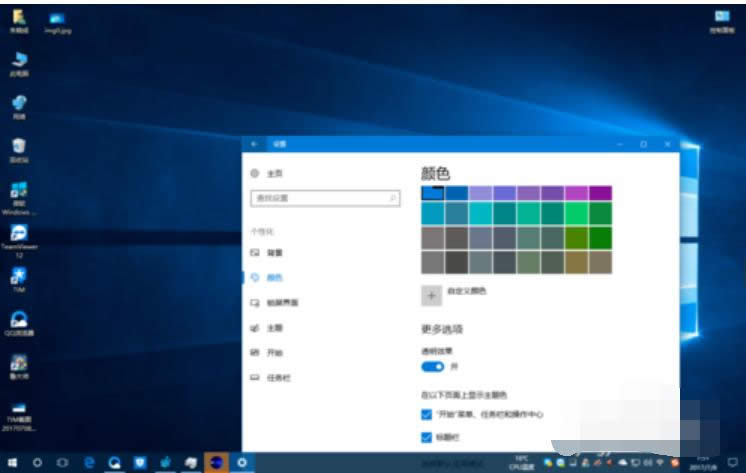The image size is (746, 473).
Task: Go to the Themes (主题) page
Action: (x=274, y=327)
